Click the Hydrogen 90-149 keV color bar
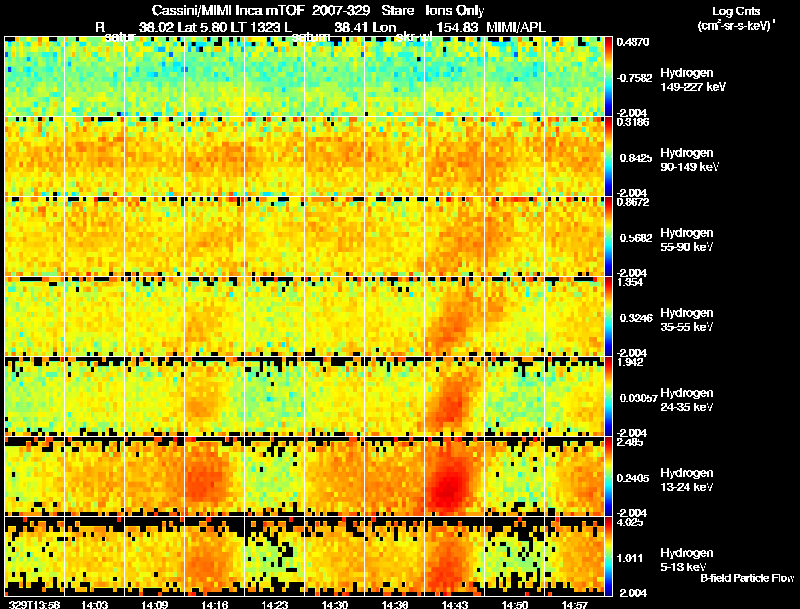The height and width of the screenshot is (609, 800). [x=608, y=157]
